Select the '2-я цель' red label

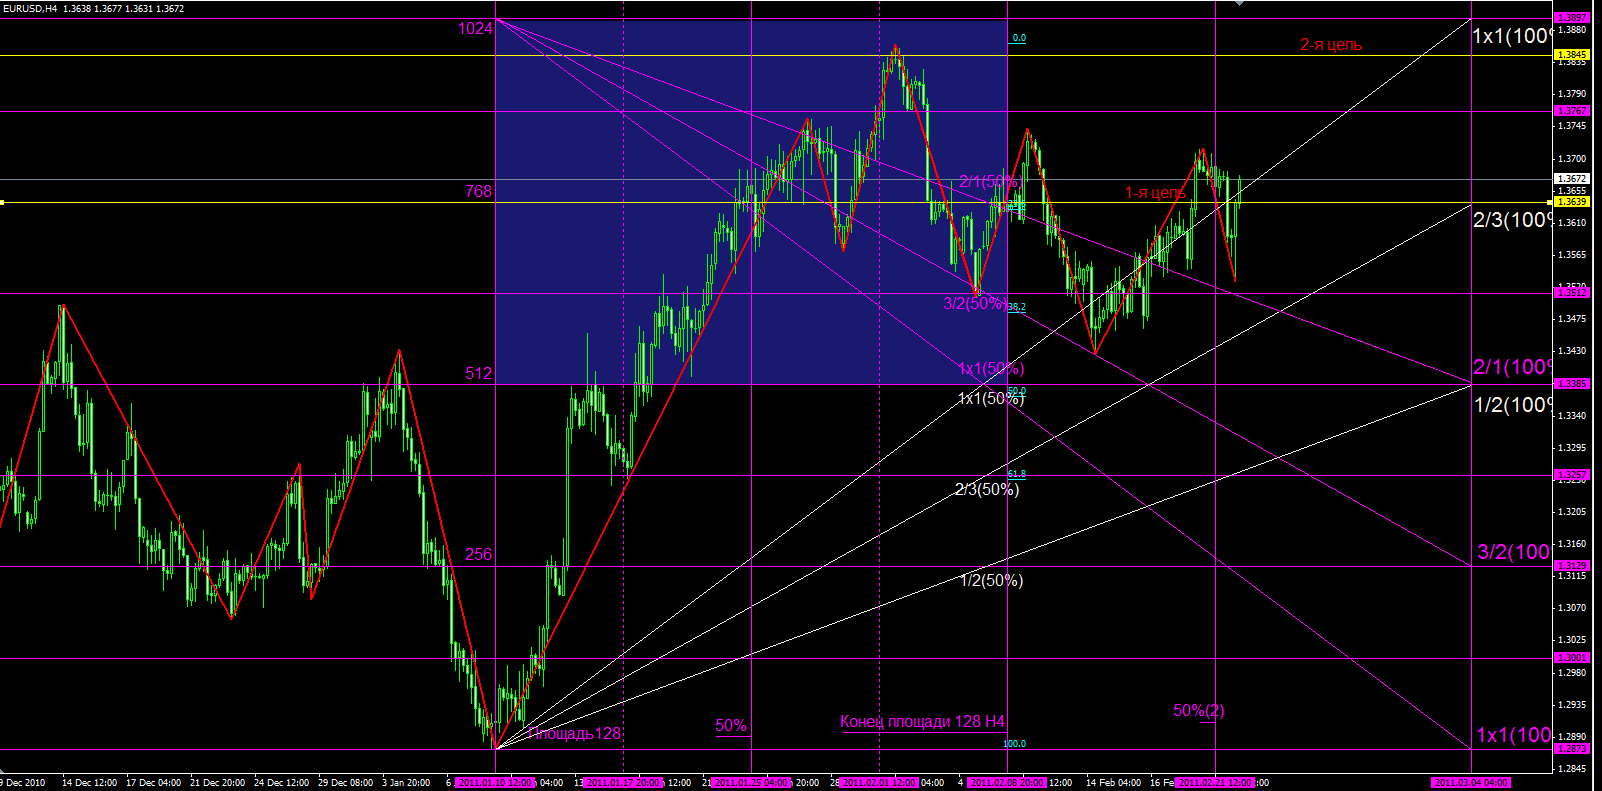(1330, 45)
